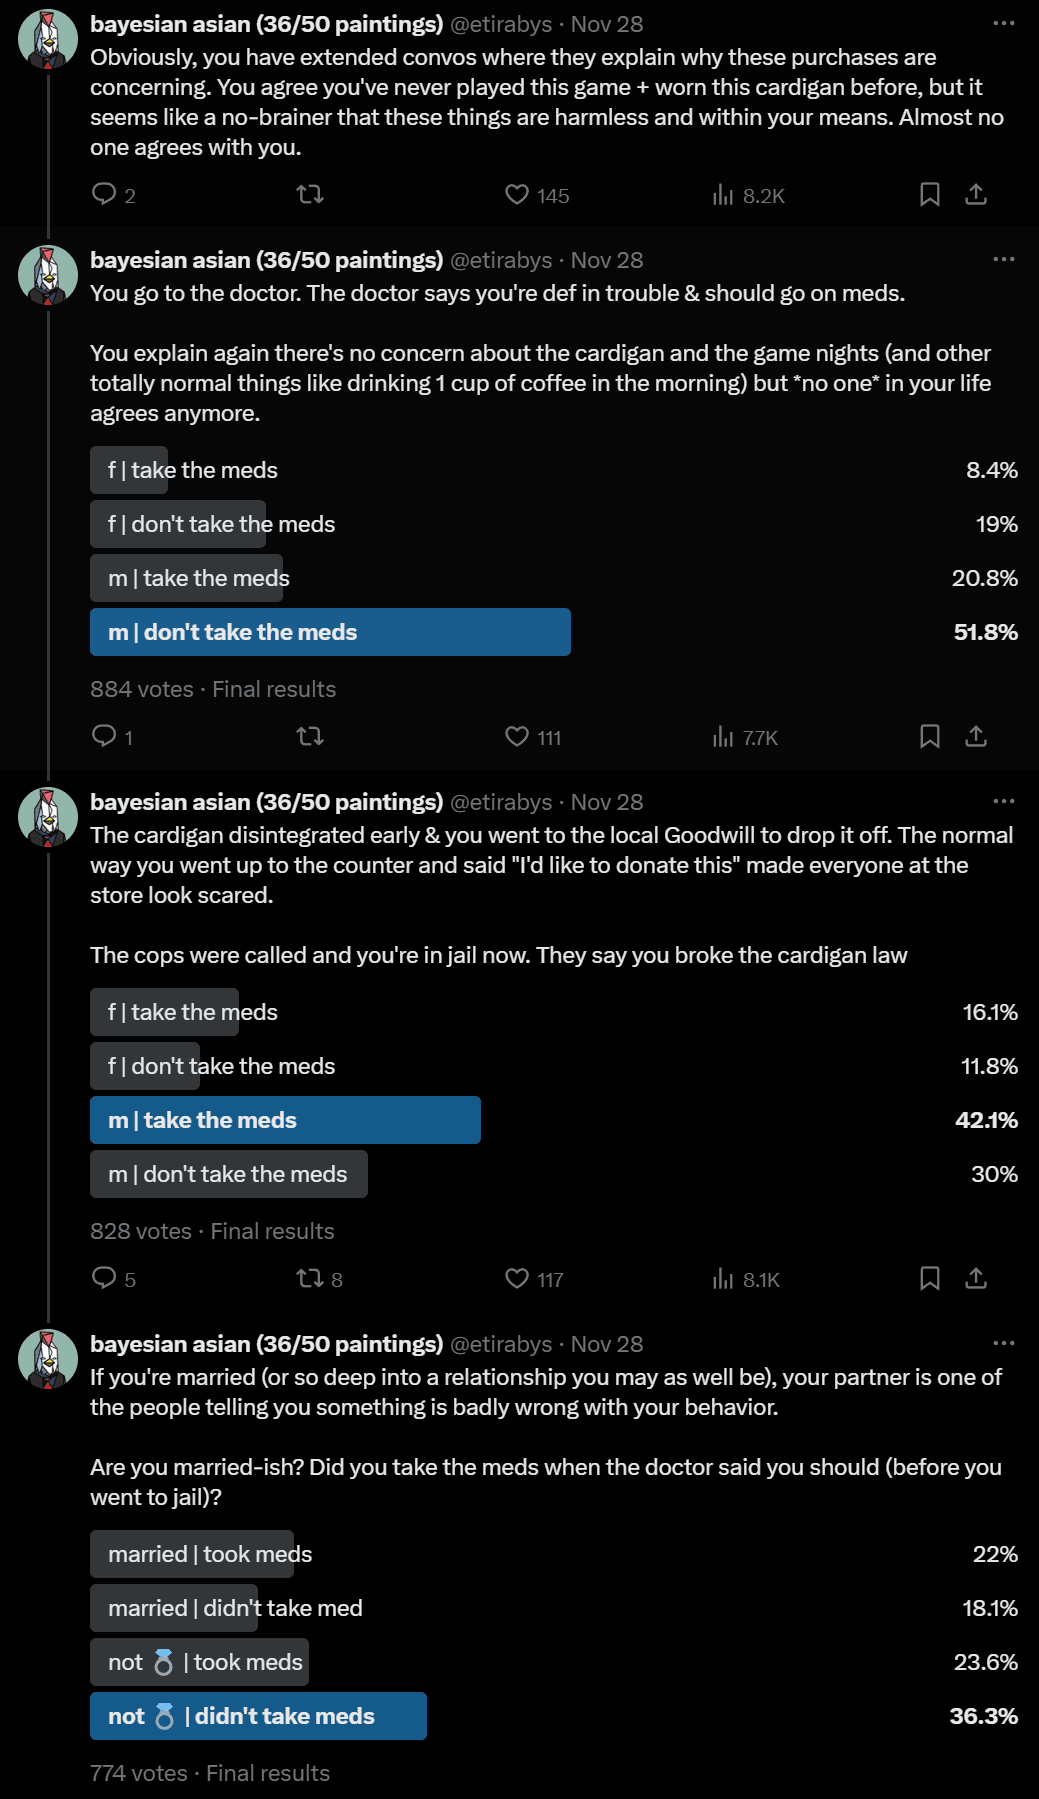The image size is (1039, 1799).
Task: Select the "m | take the meds" 42.1% result
Action: [x=285, y=1120]
